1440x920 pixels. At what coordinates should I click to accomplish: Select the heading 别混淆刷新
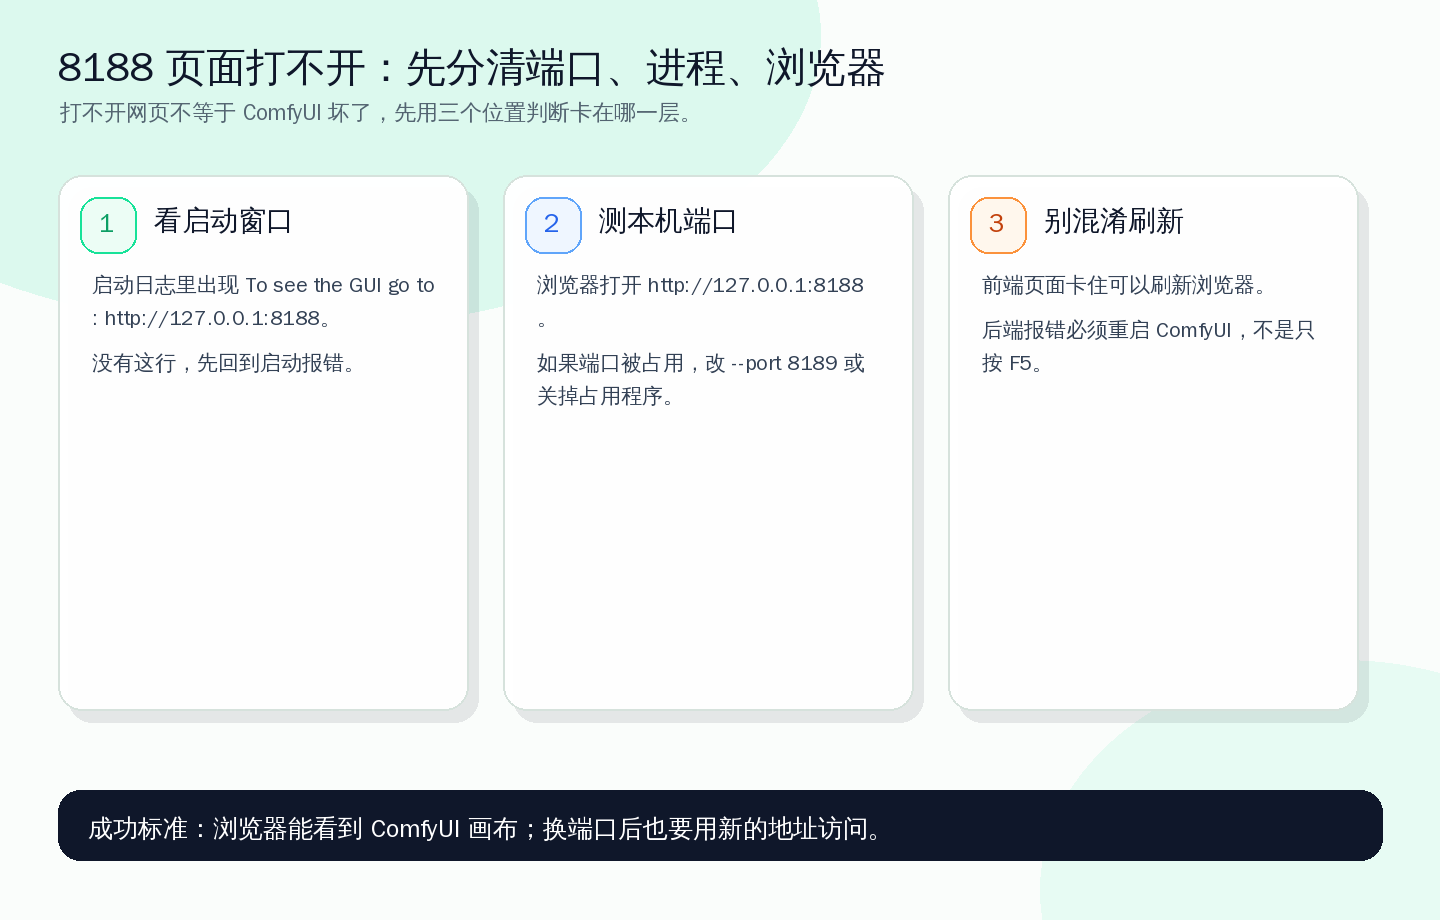pos(1113,221)
